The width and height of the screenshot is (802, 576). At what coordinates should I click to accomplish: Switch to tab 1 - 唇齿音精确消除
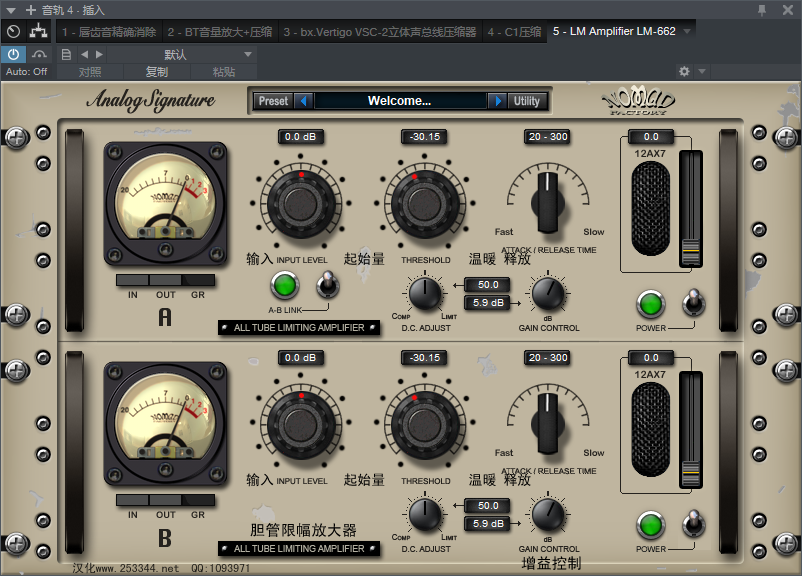tap(109, 32)
